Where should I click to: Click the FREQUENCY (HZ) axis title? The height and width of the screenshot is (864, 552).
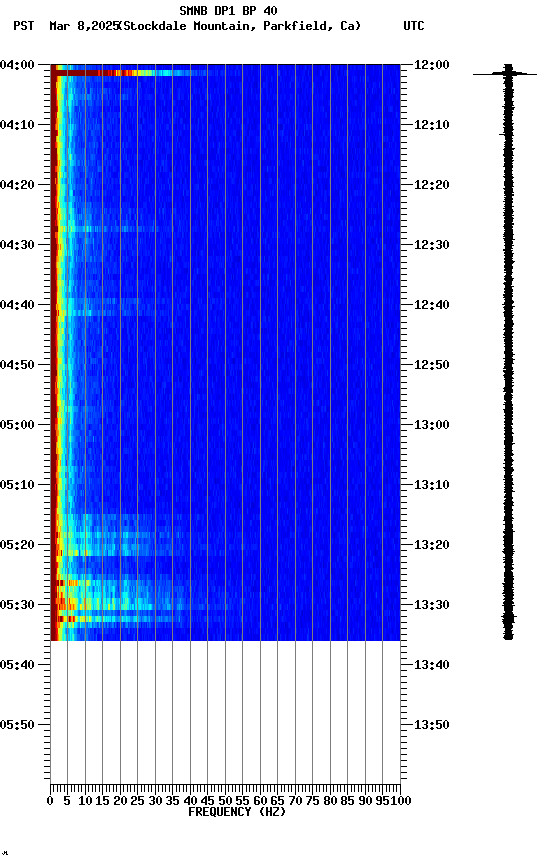[237, 812]
